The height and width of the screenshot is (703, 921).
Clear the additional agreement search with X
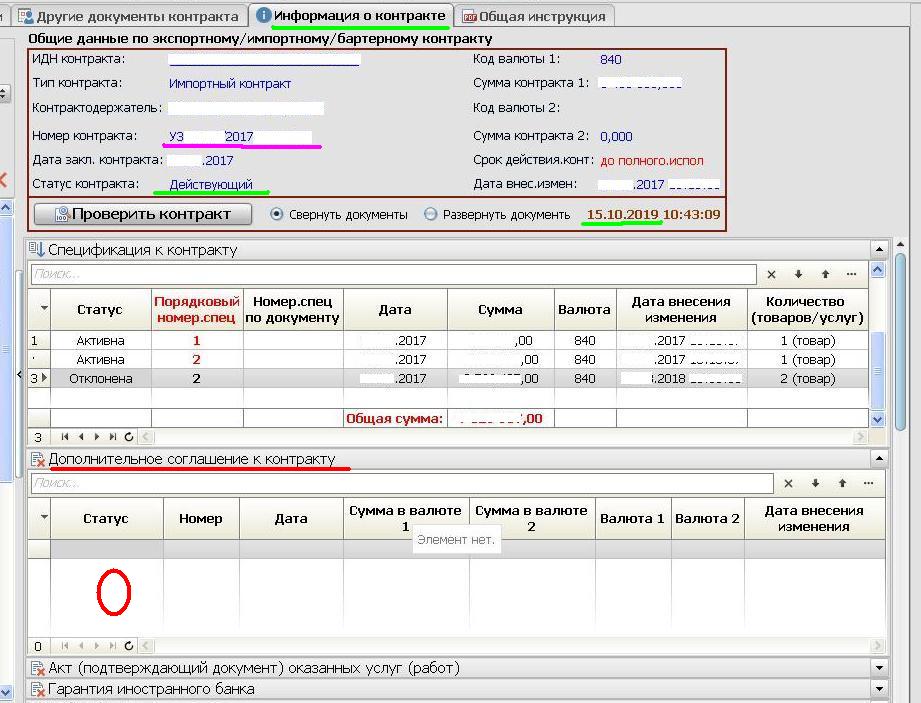pyautogui.click(x=788, y=484)
